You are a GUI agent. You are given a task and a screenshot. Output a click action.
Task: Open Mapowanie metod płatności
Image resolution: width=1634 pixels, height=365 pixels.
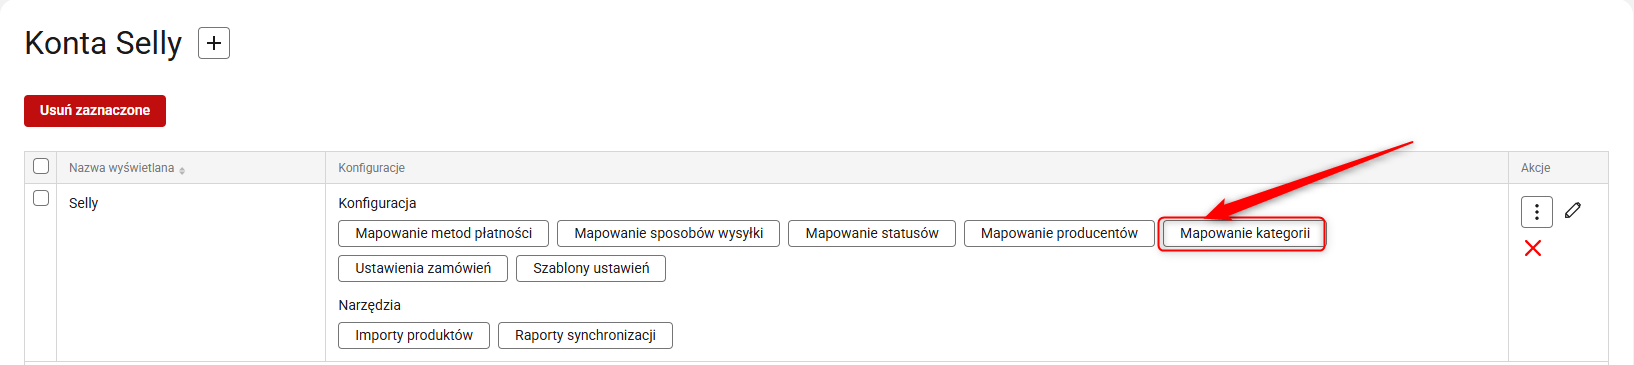(444, 233)
